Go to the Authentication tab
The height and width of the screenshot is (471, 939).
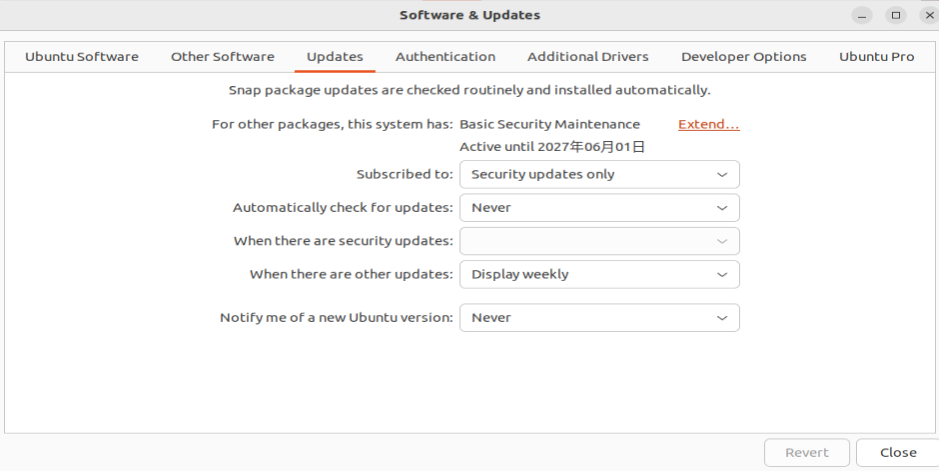[x=445, y=57]
